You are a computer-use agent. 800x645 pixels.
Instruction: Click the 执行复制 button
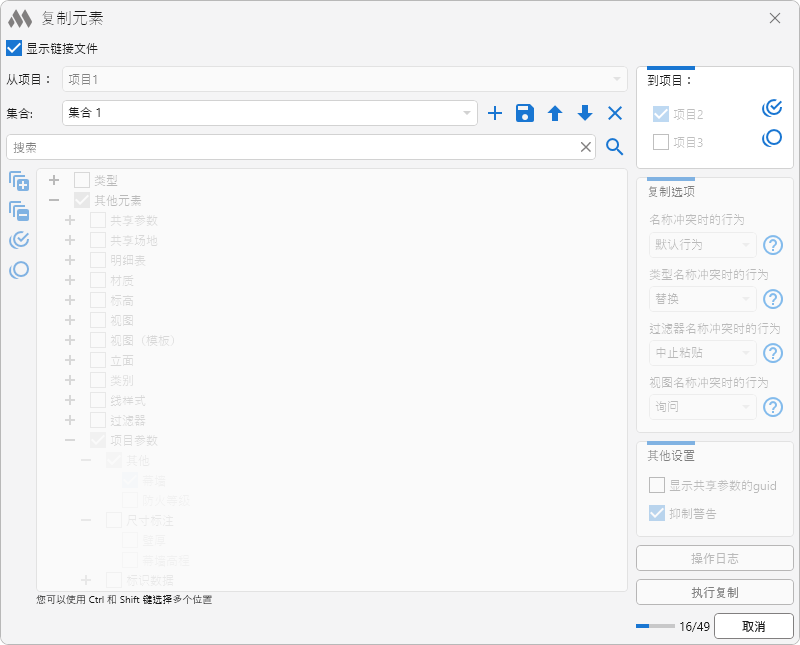(715, 592)
